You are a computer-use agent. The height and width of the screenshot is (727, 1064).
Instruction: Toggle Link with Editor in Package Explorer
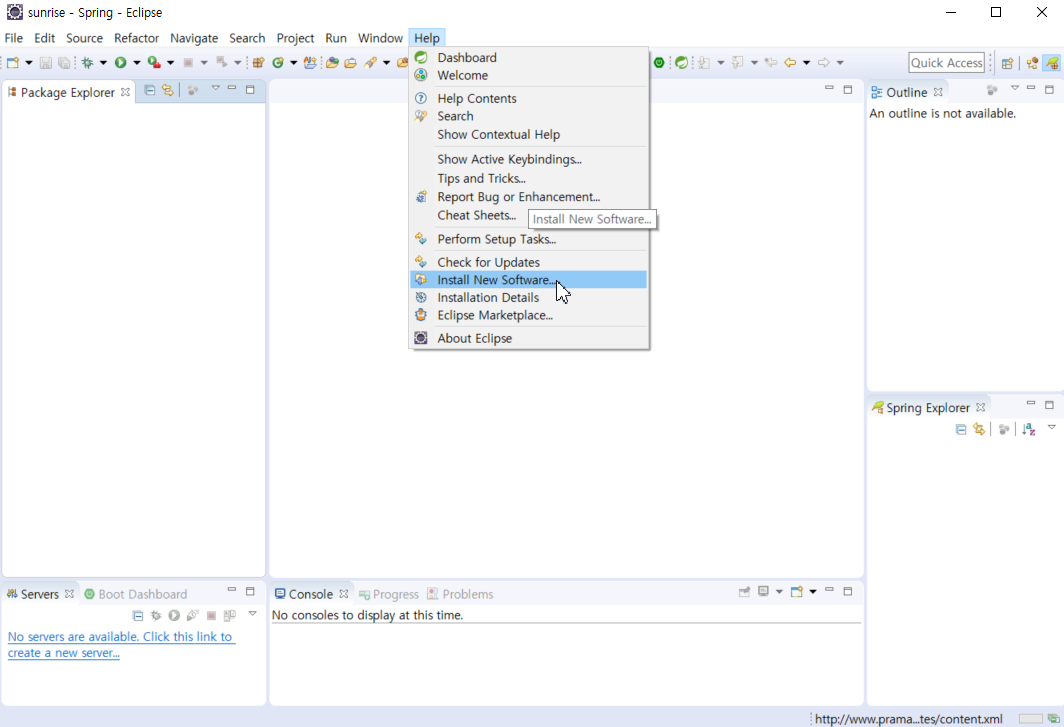point(168,90)
